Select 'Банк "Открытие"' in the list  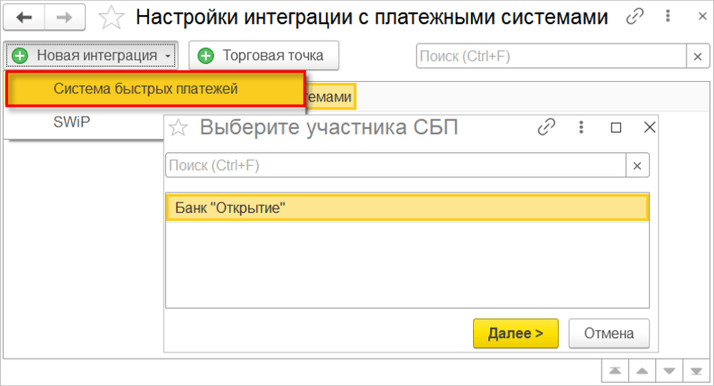[x=407, y=208]
